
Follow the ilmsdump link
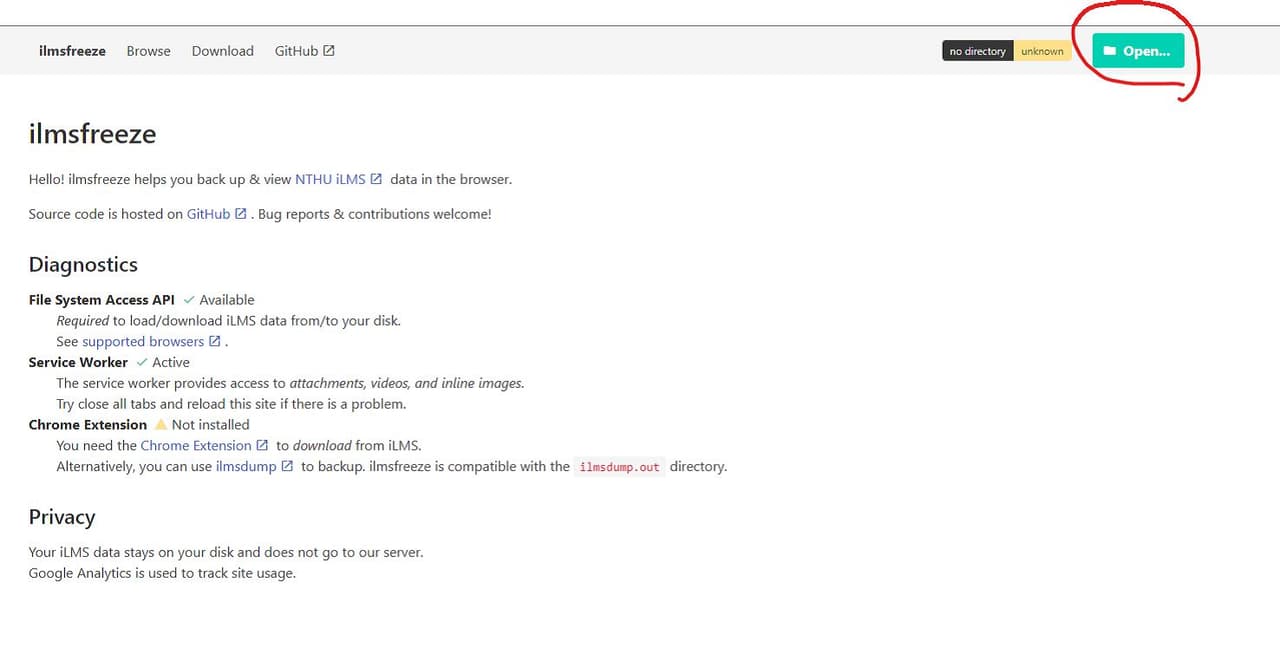tap(246, 466)
